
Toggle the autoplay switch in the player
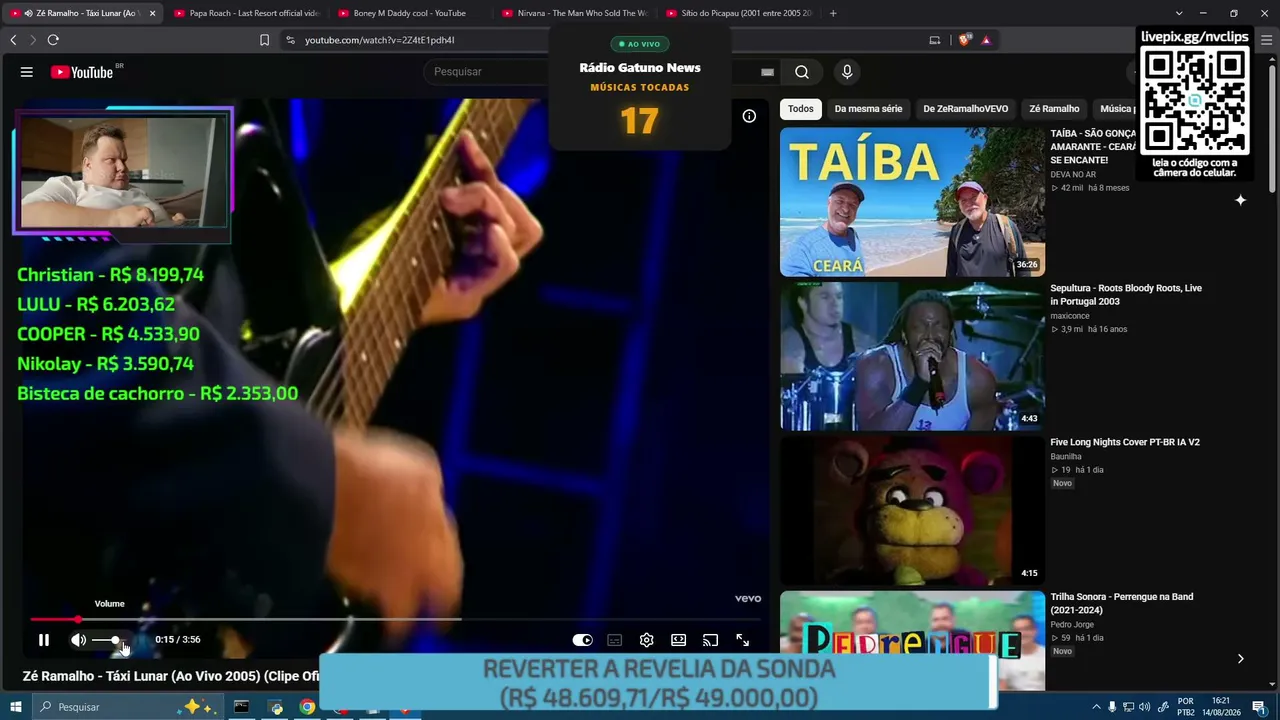click(x=582, y=640)
